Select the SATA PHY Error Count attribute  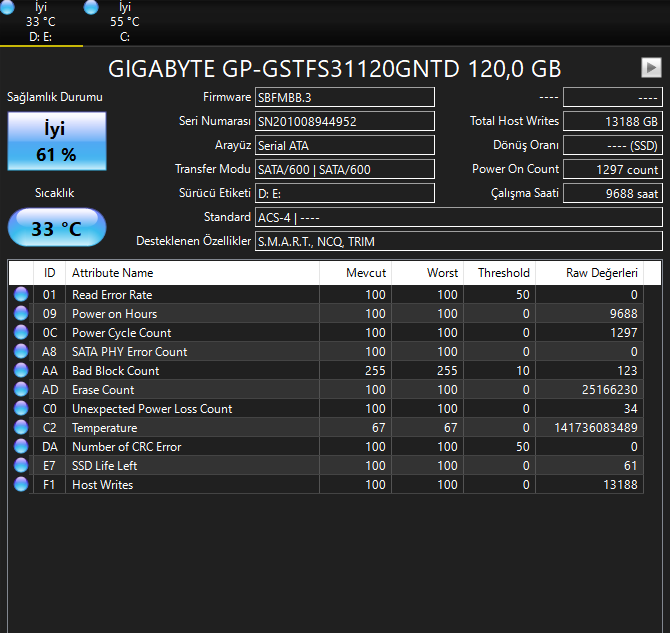[129, 352]
